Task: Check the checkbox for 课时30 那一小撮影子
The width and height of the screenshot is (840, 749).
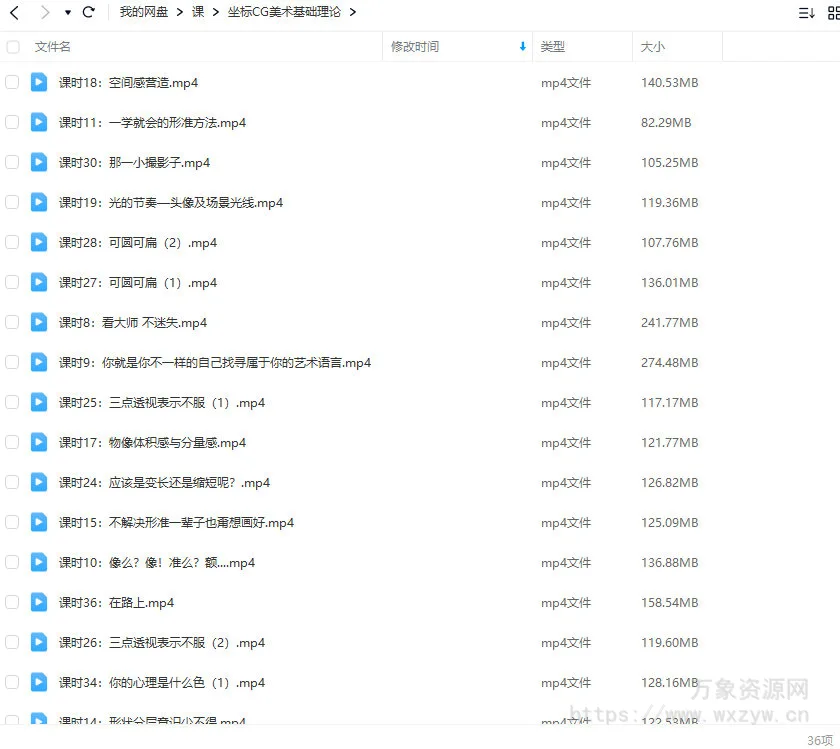Action: [12, 162]
